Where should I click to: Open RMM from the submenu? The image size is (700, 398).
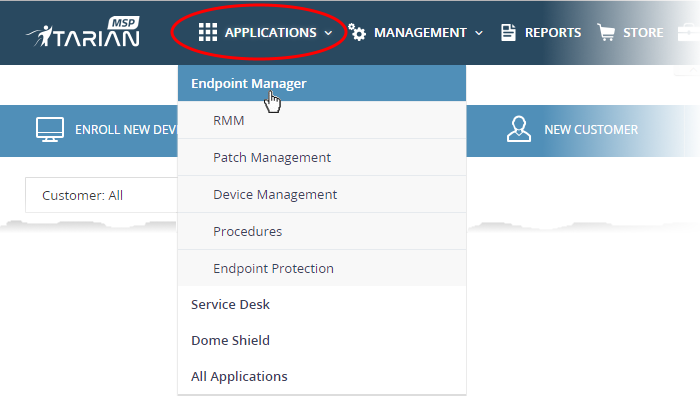322,120
